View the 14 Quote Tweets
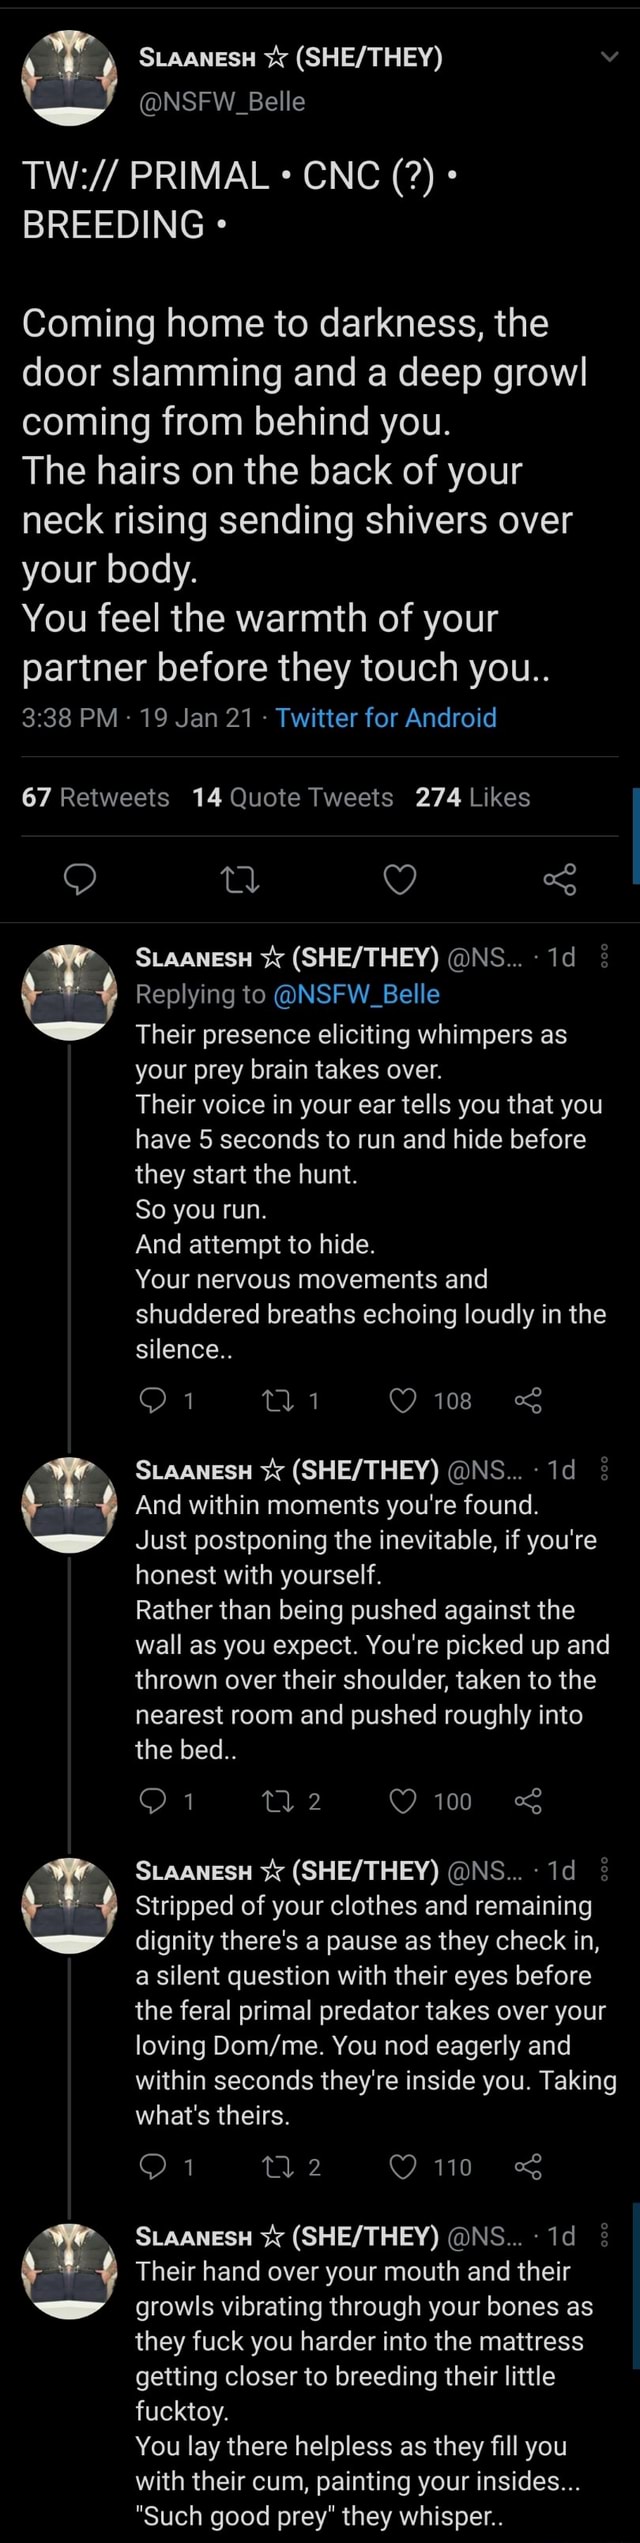The width and height of the screenshot is (640, 2543). click(293, 797)
